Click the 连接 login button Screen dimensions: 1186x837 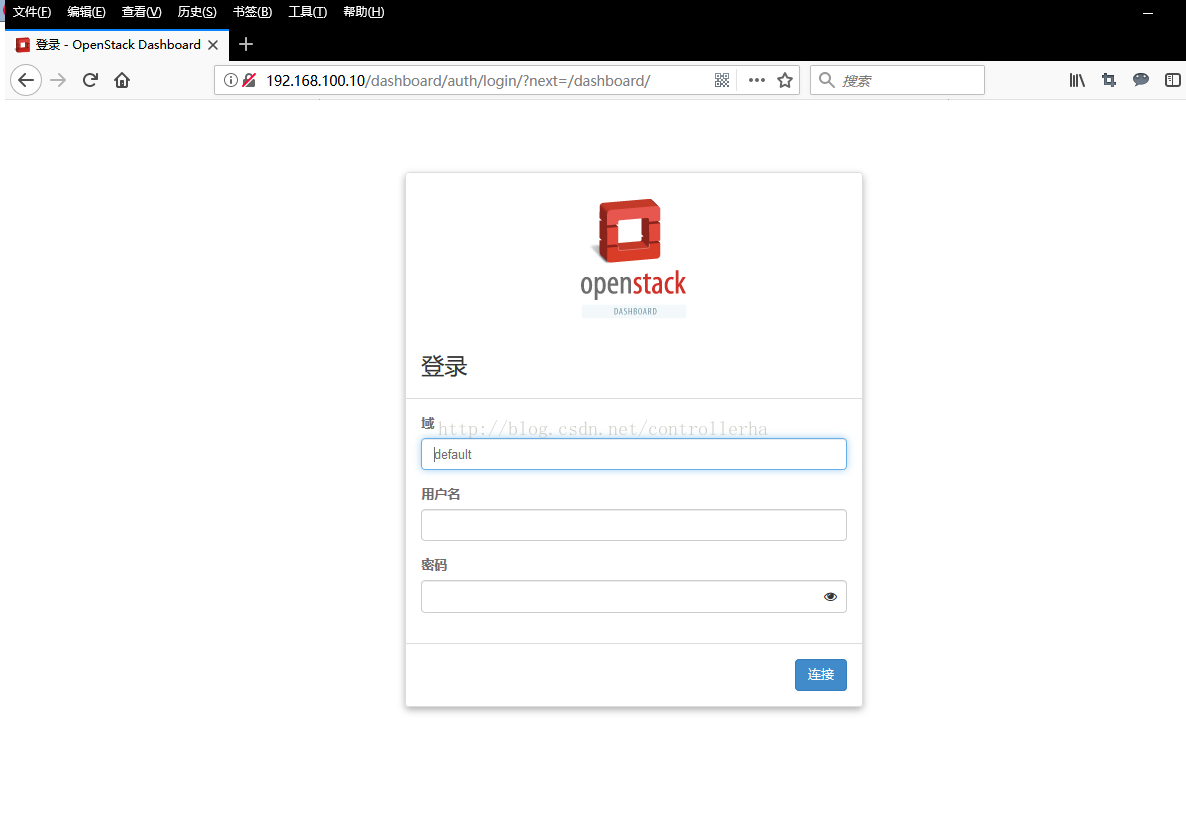pos(821,674)
